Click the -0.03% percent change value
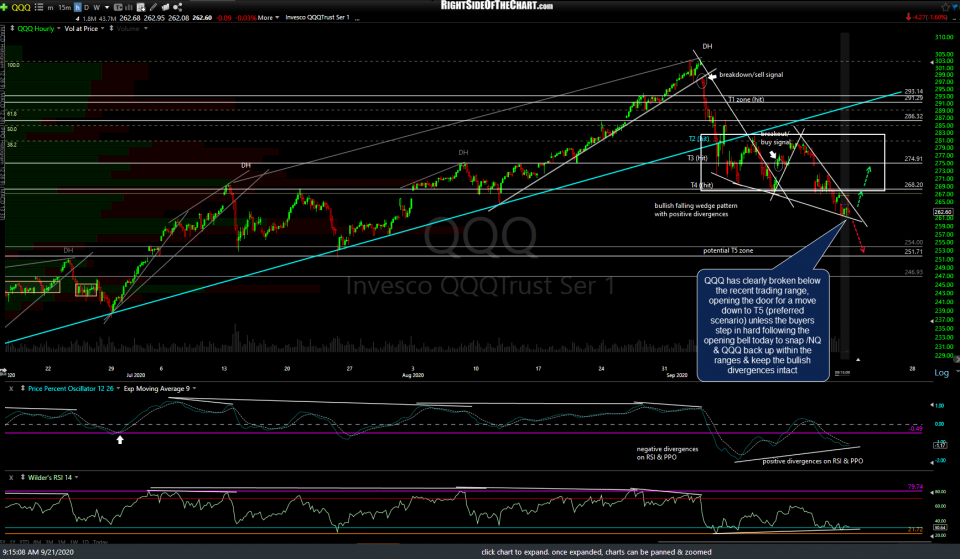960x559 pixels. pyautogui.click(x=246, y=18)
